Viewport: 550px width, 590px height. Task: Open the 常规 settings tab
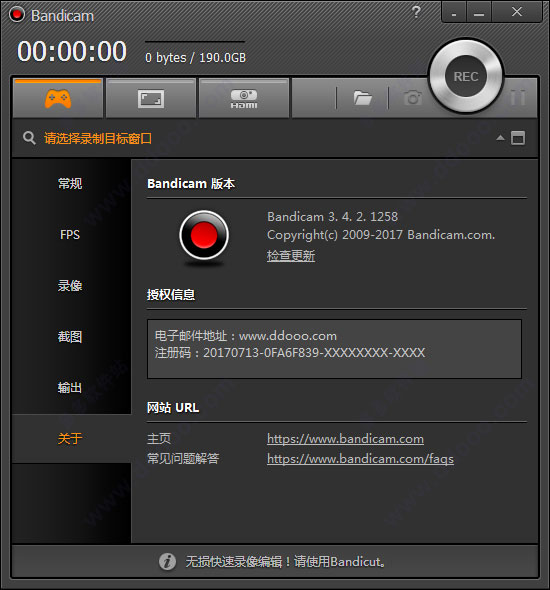point(70,184)
